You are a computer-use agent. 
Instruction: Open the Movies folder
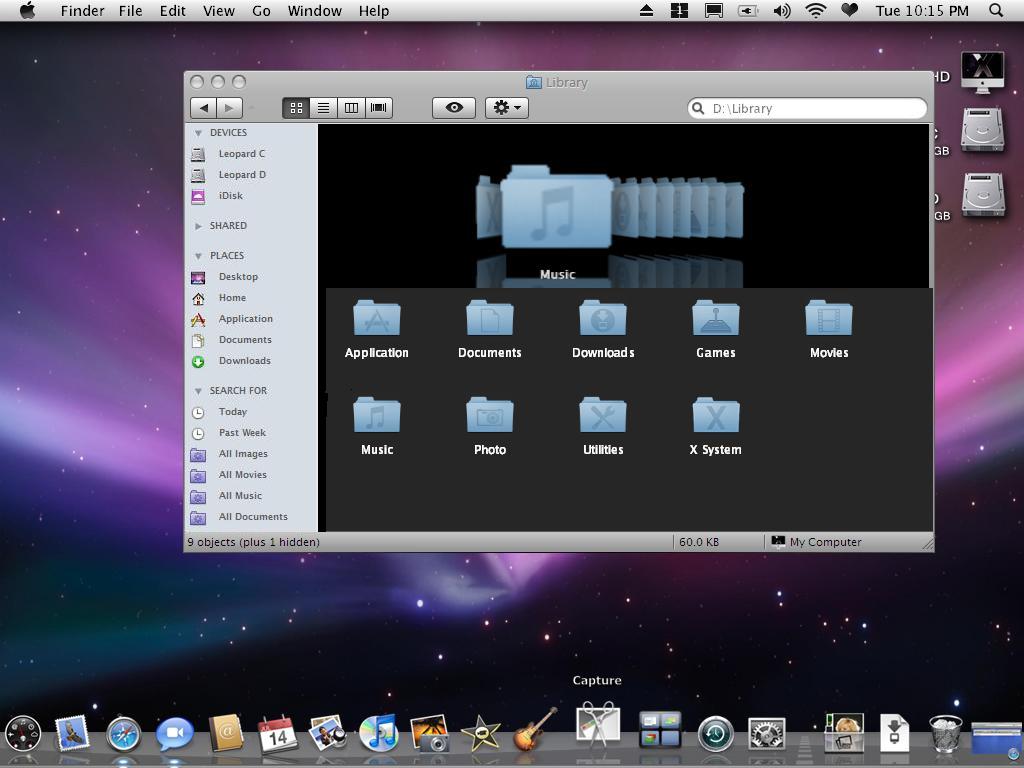coord(829,318)
